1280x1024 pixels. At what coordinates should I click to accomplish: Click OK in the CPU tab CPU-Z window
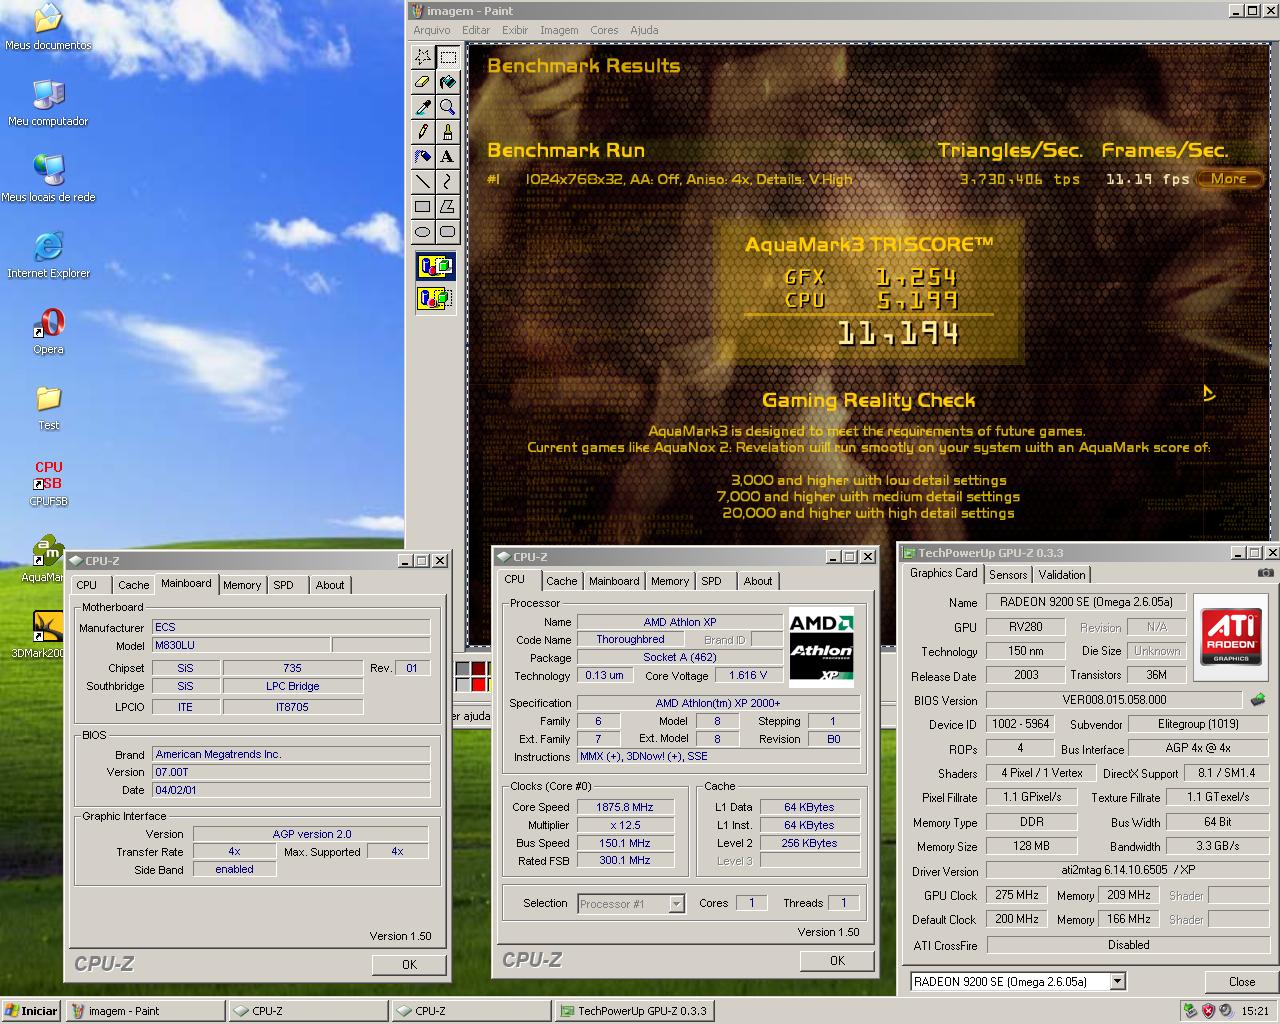[837, 960]
